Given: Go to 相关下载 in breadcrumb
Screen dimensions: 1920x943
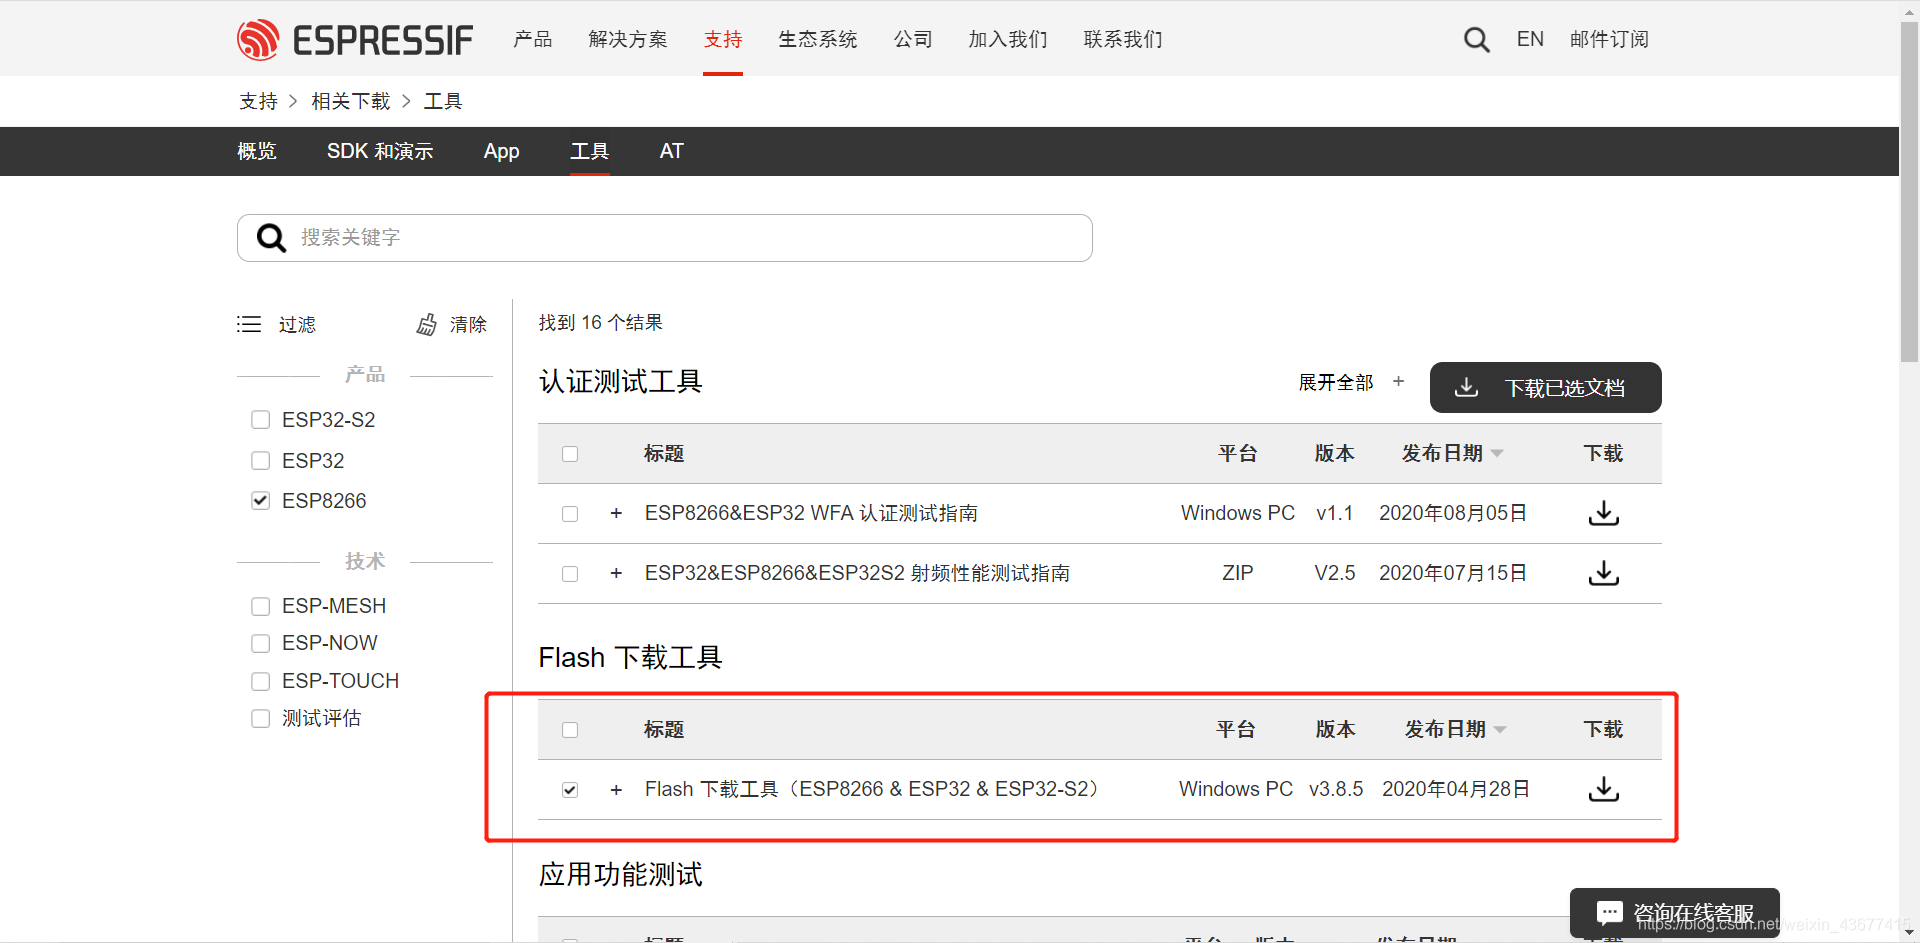Looking at the screenshot, I should coord(351,101).
